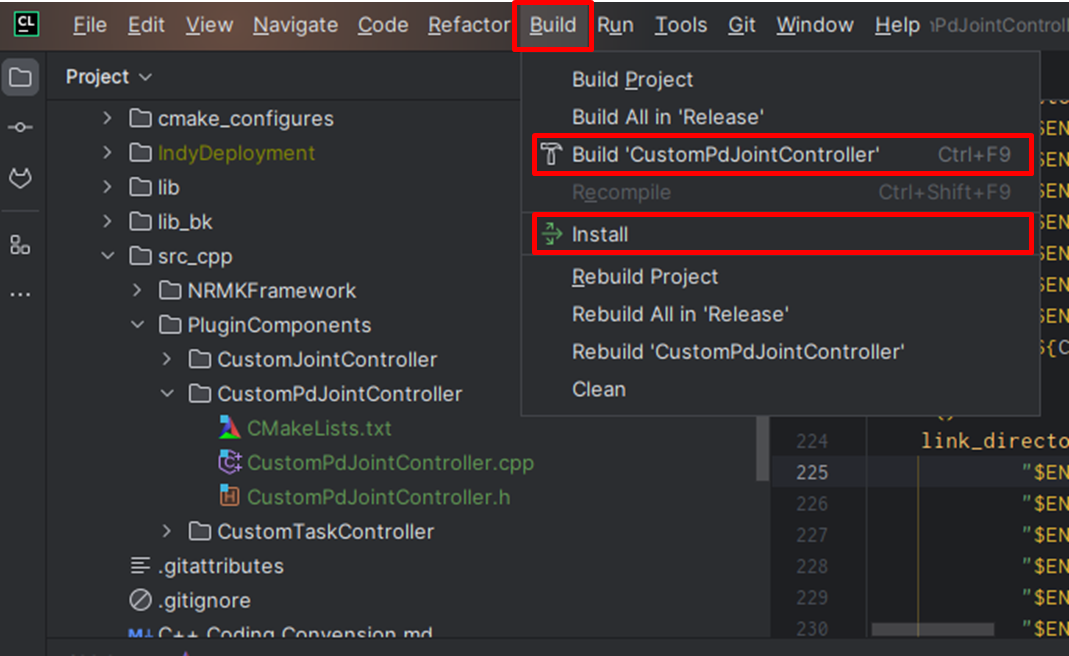Select CustomPdJointController.cpp file

point(390,463)
